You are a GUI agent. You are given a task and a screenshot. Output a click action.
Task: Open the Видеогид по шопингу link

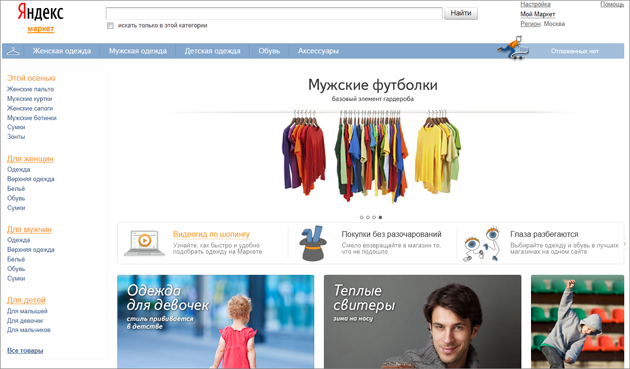tap(211, 234)
